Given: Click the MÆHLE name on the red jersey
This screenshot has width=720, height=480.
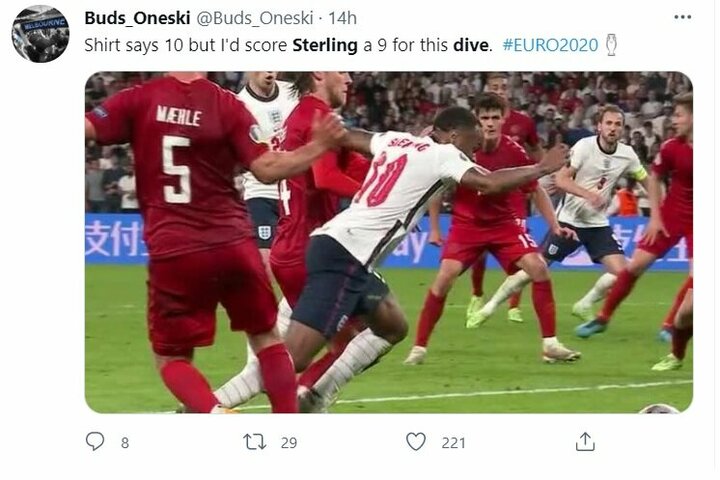Looking at the screenshot, I should tap(179, 116).
